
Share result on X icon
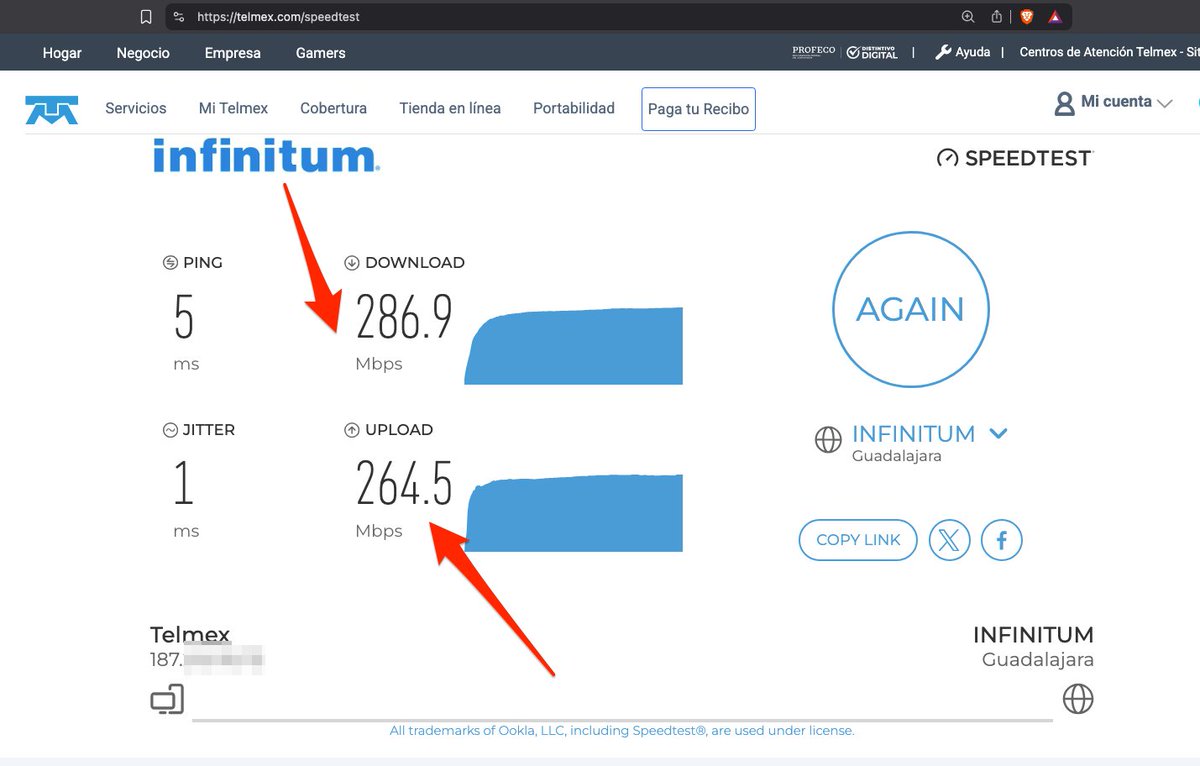pyautogui.click(x=949, y=540)
